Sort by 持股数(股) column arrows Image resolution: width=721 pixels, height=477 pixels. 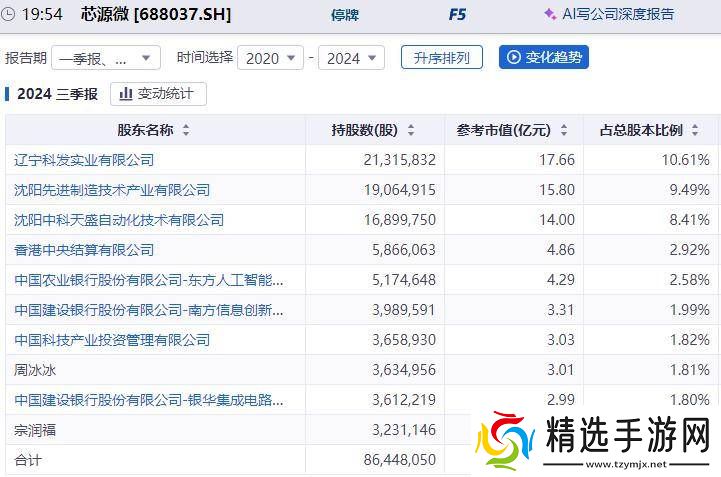[x=410, y=131]
